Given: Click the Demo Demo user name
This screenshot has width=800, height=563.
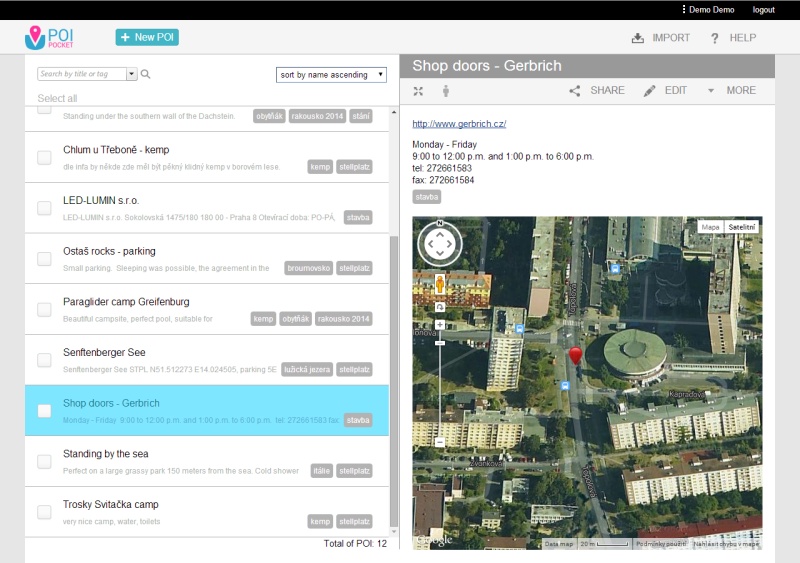Looking at the screenshot, I should pos(711,10).
